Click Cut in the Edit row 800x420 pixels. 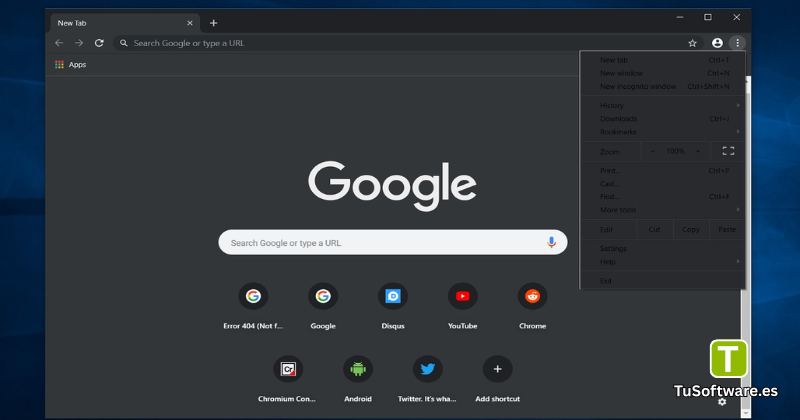pos(655,230)
